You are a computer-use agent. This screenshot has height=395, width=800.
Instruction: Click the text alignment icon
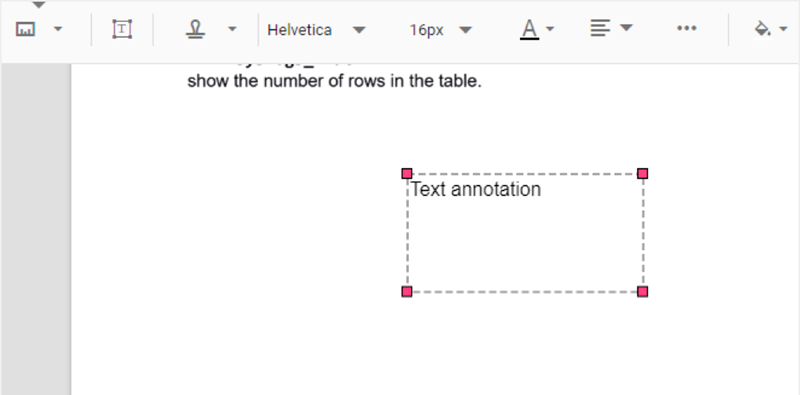(x=601, y=28)
